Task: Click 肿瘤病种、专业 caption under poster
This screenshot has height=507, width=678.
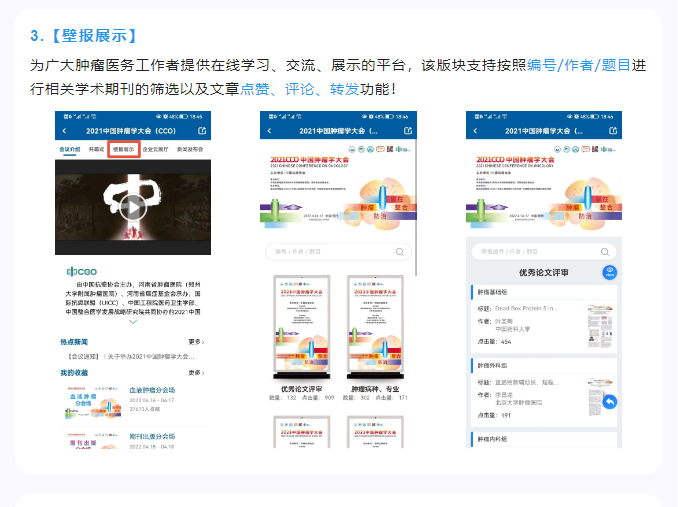Action: pyautogui.click(x=375, y=389)
